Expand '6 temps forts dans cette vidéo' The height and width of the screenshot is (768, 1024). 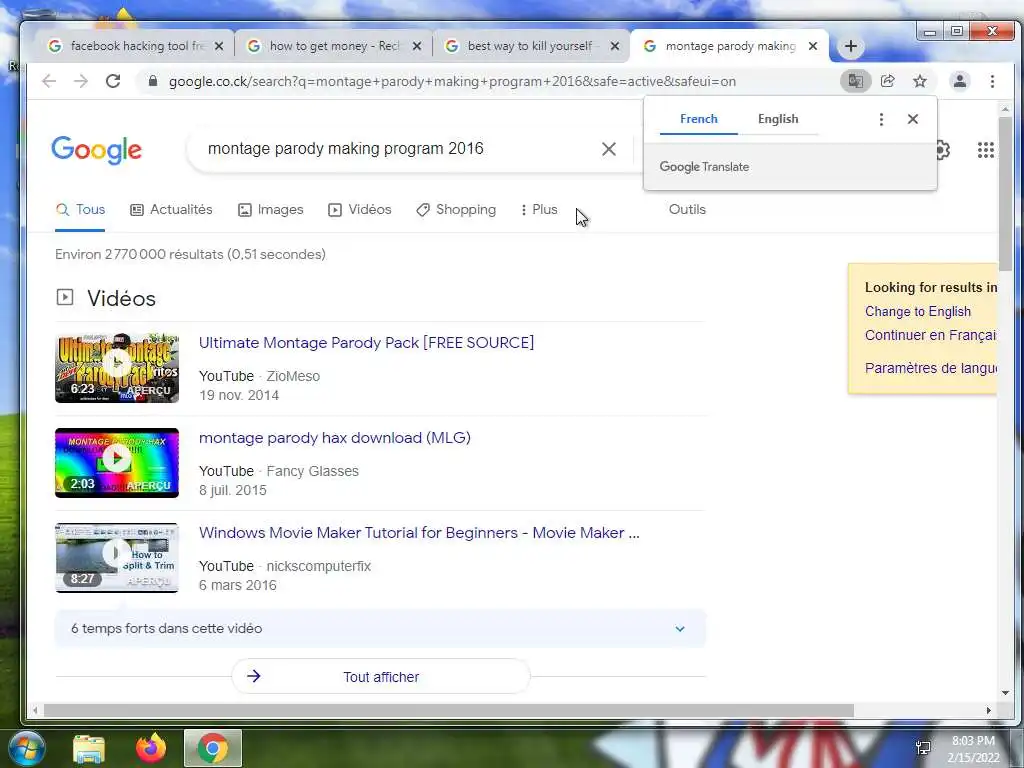[x=380, y=628]
